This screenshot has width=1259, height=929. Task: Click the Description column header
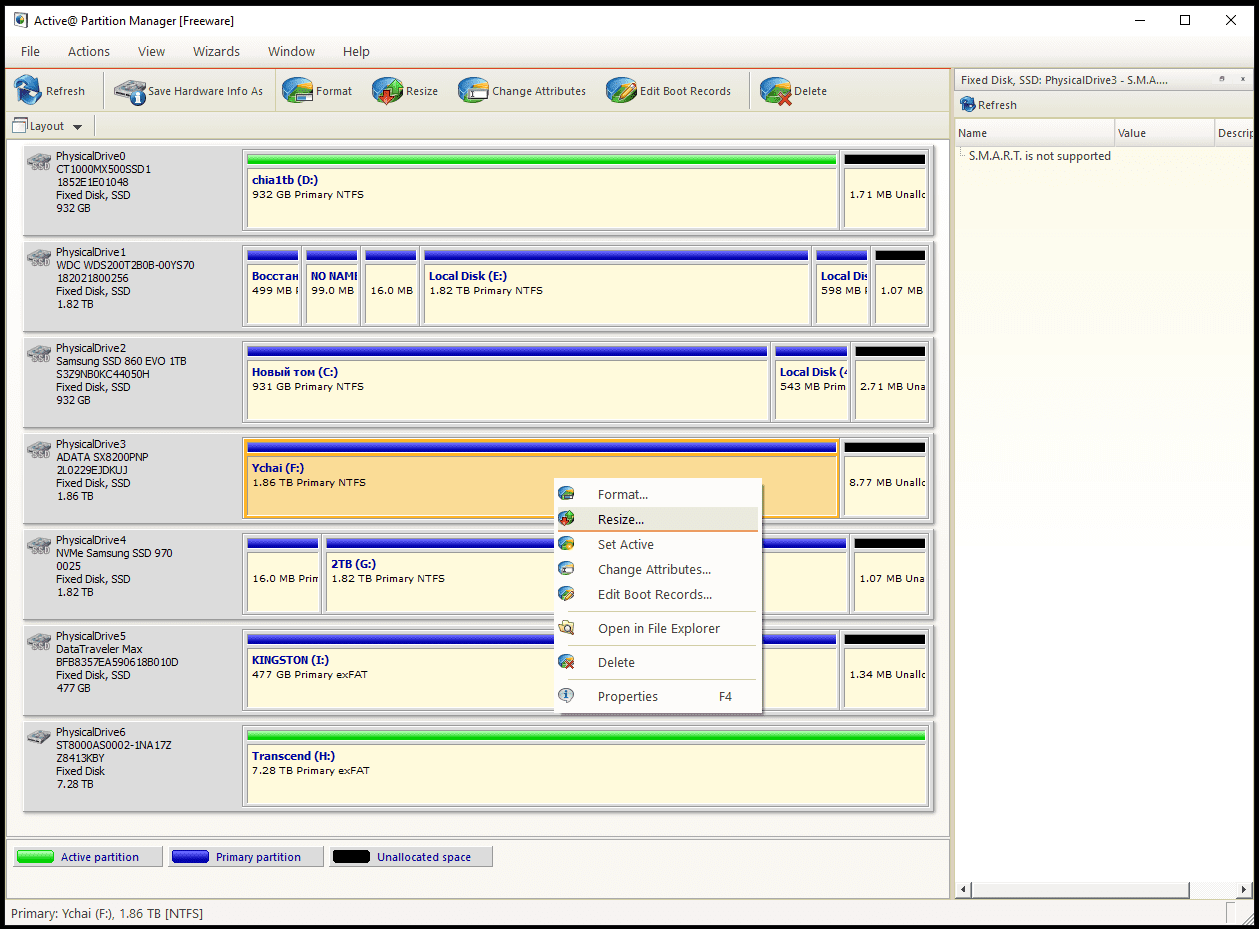click(1234, 133)
